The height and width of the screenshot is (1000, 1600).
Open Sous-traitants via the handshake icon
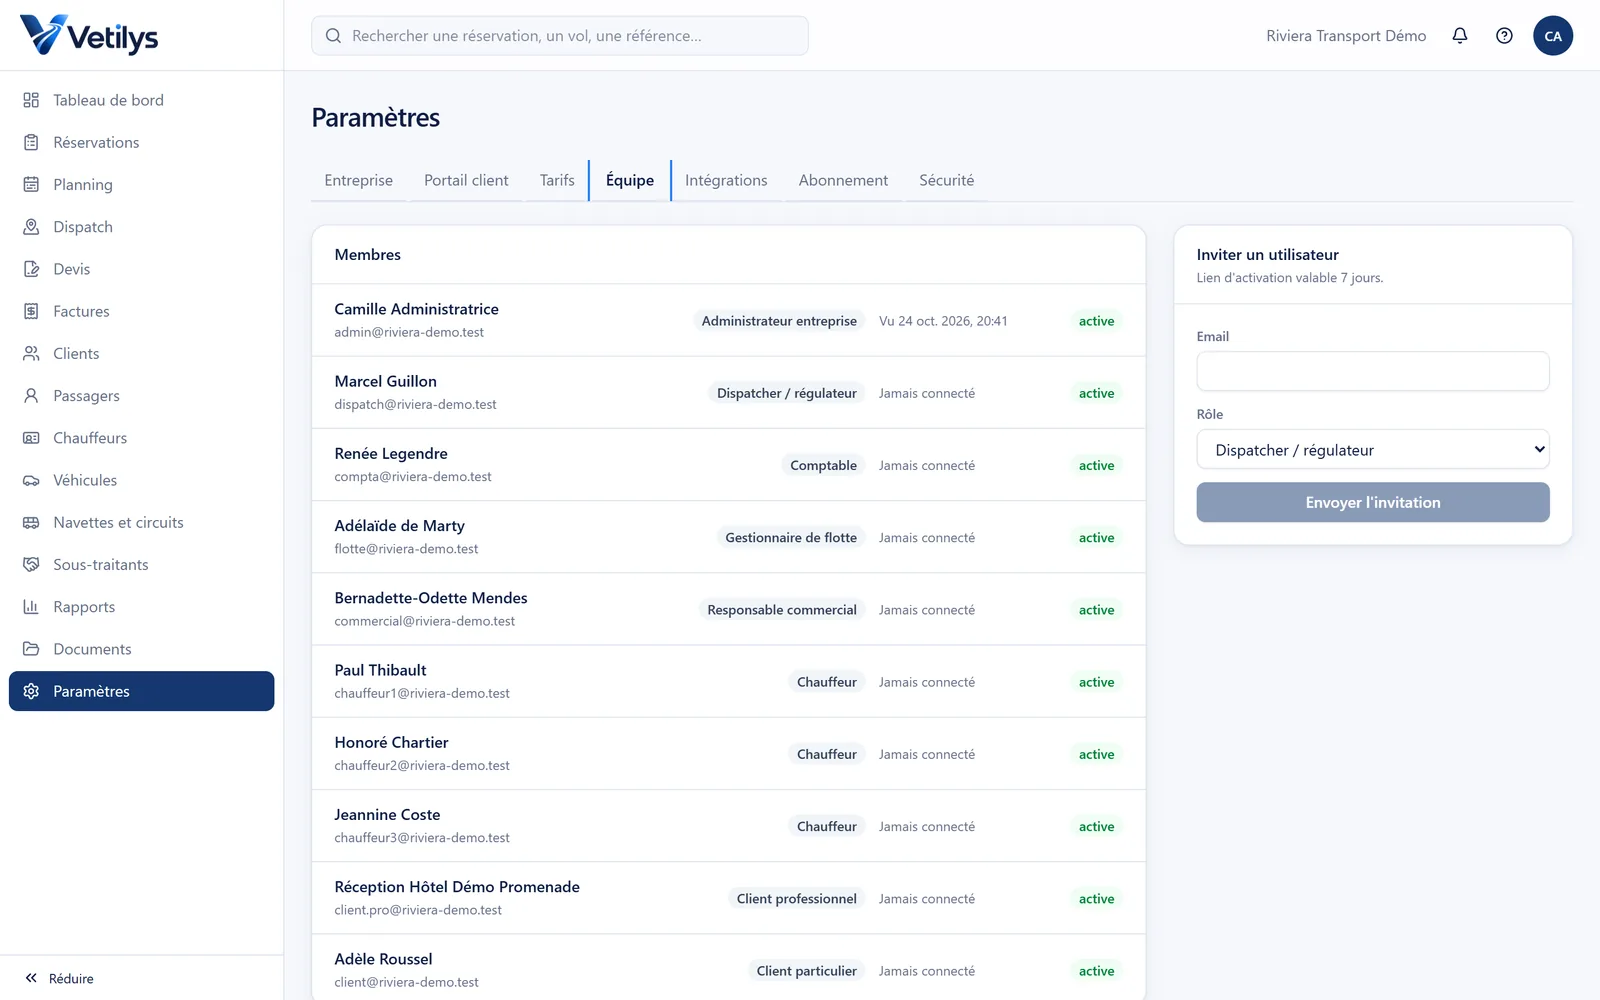point(31,565)
